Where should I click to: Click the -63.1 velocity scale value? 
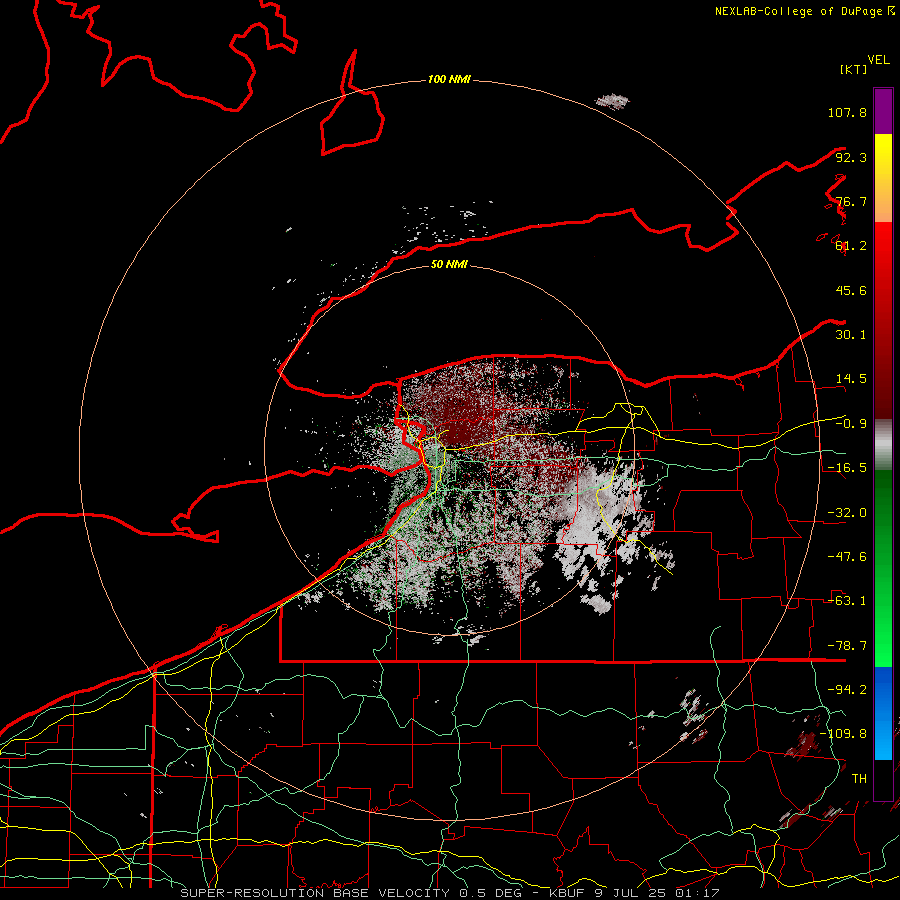(x=847, y=601)
